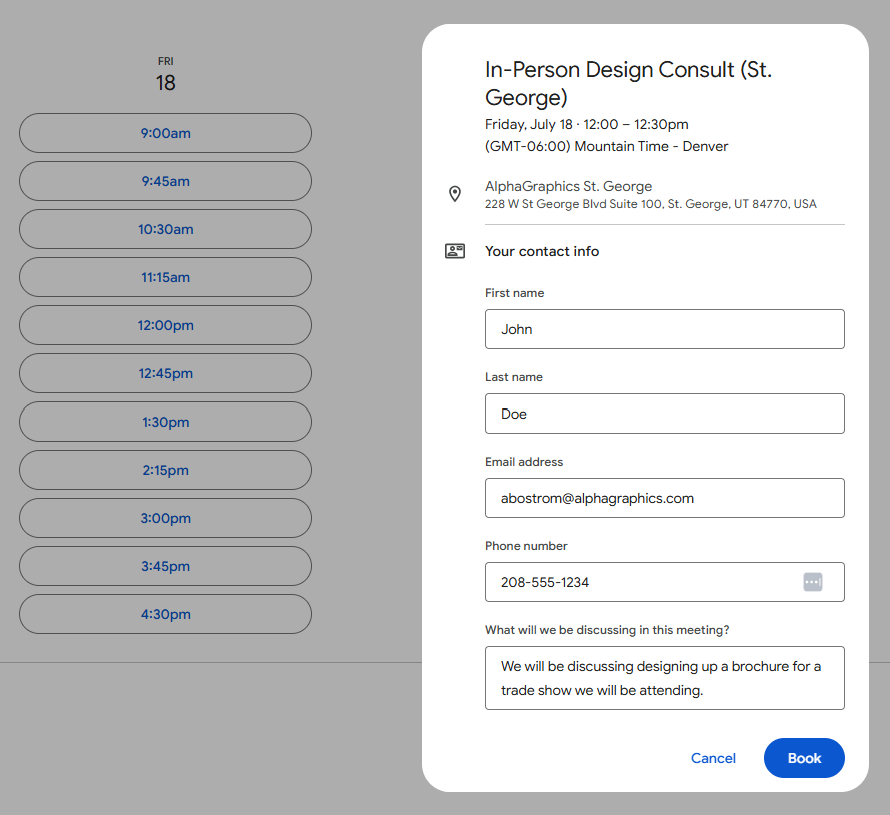
Task: Select the 3:00pm appointment time
Action: coord(165,518)
